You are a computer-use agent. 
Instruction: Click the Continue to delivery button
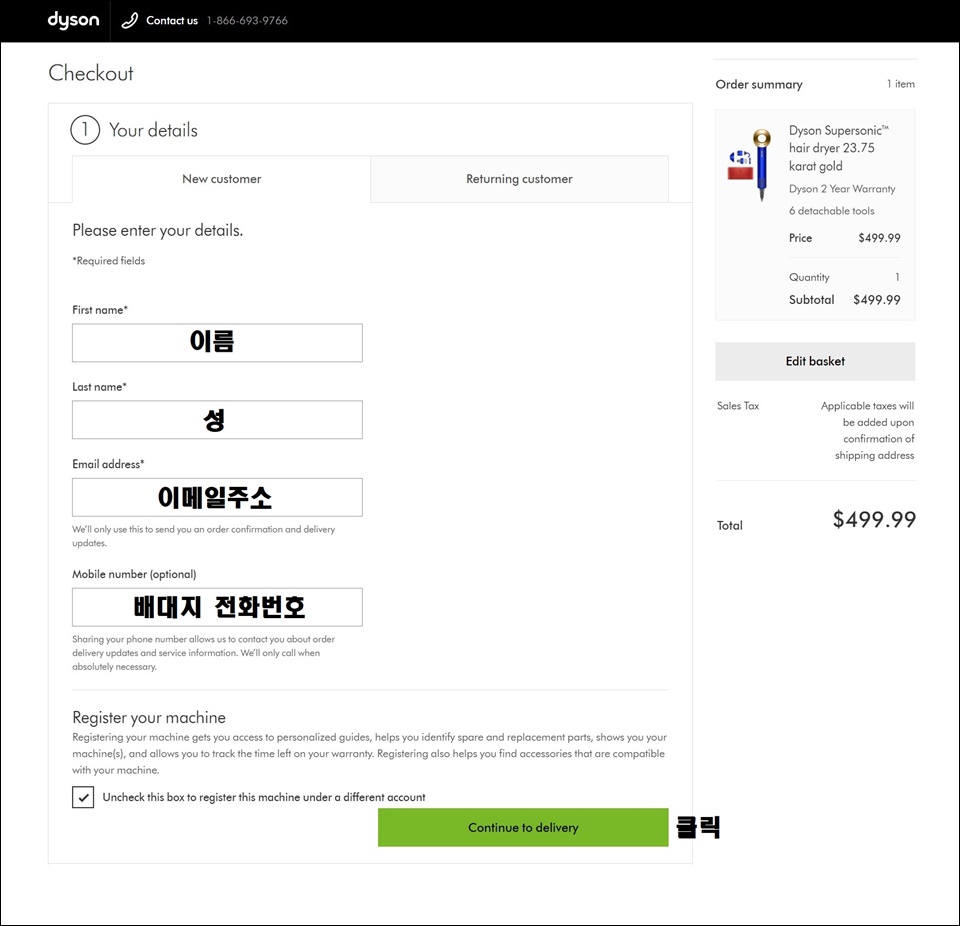(x=523, y=827)
